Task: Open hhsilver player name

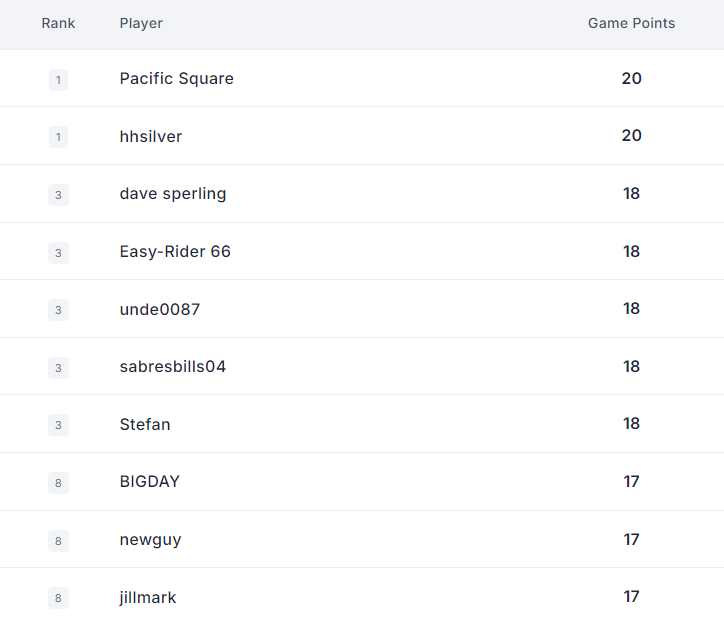Action: [151, 137]
